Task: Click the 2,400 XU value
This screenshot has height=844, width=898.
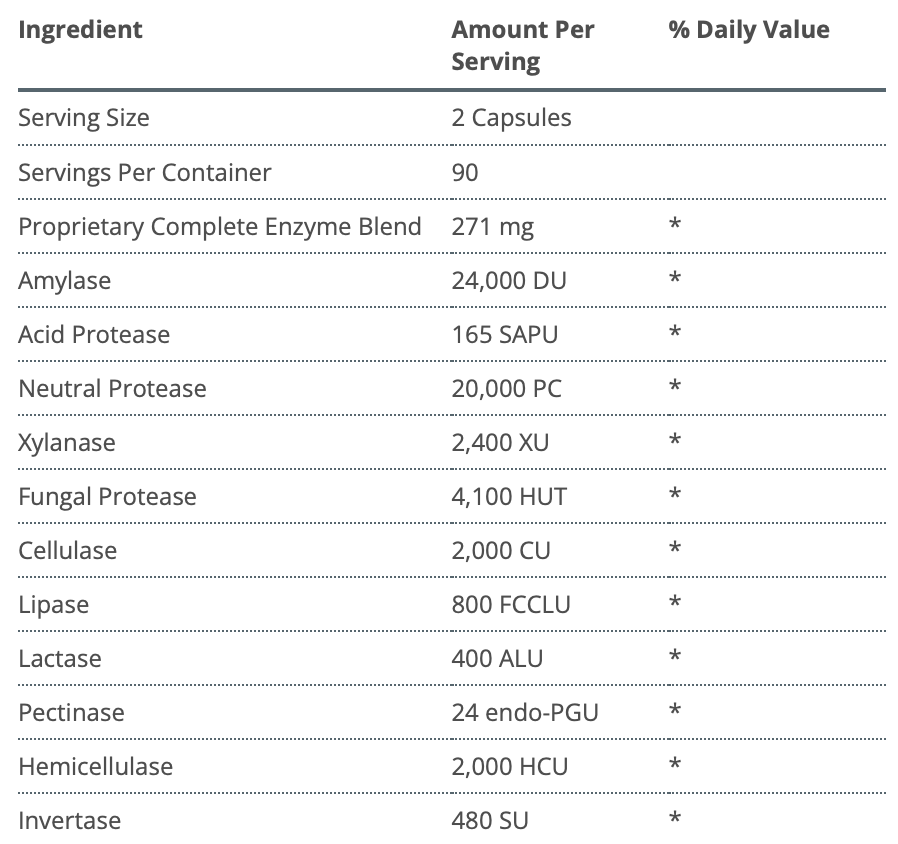Action: tap(500, 442)
